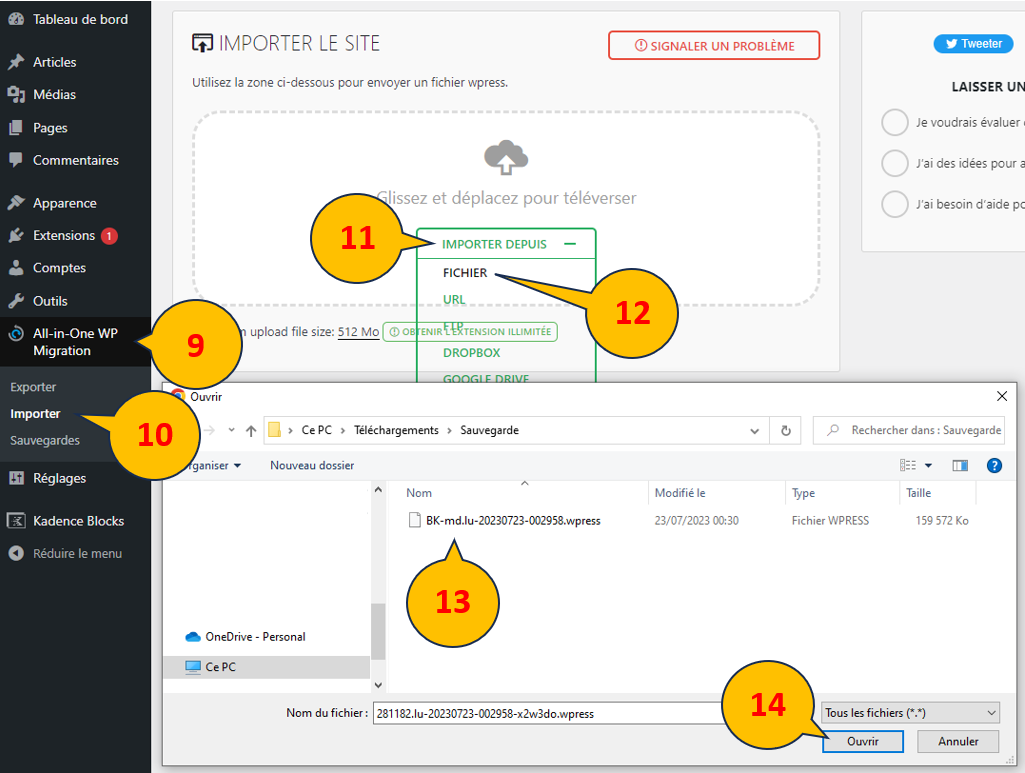
Task: Refresh the Sauvegarde folder listing
Action: pos(786,431)
